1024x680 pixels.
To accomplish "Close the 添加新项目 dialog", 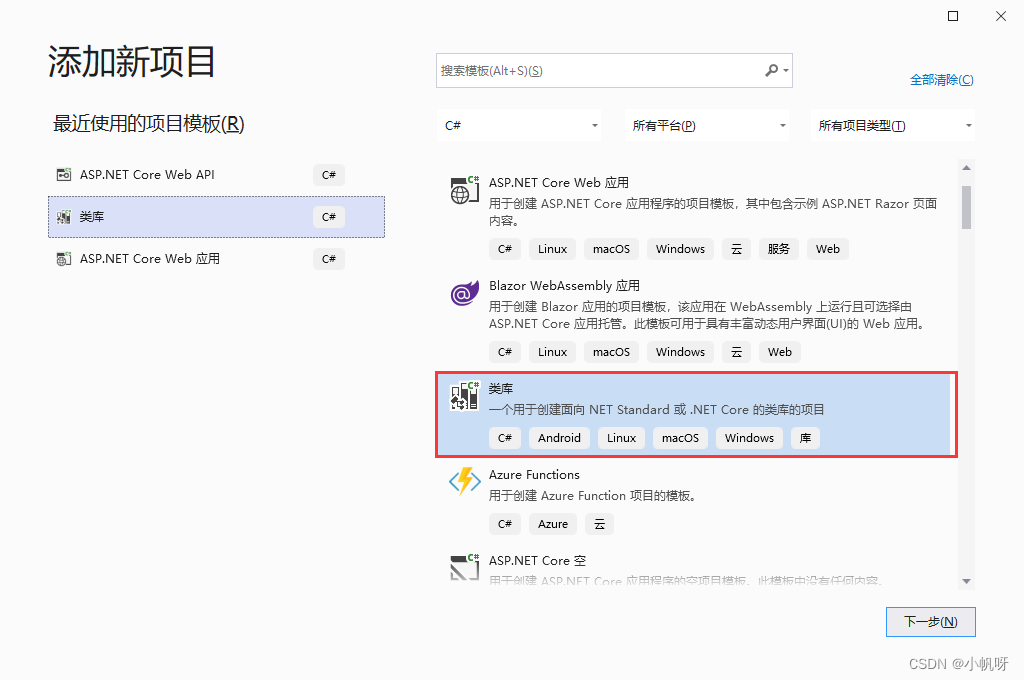I will coord(1000,16).
